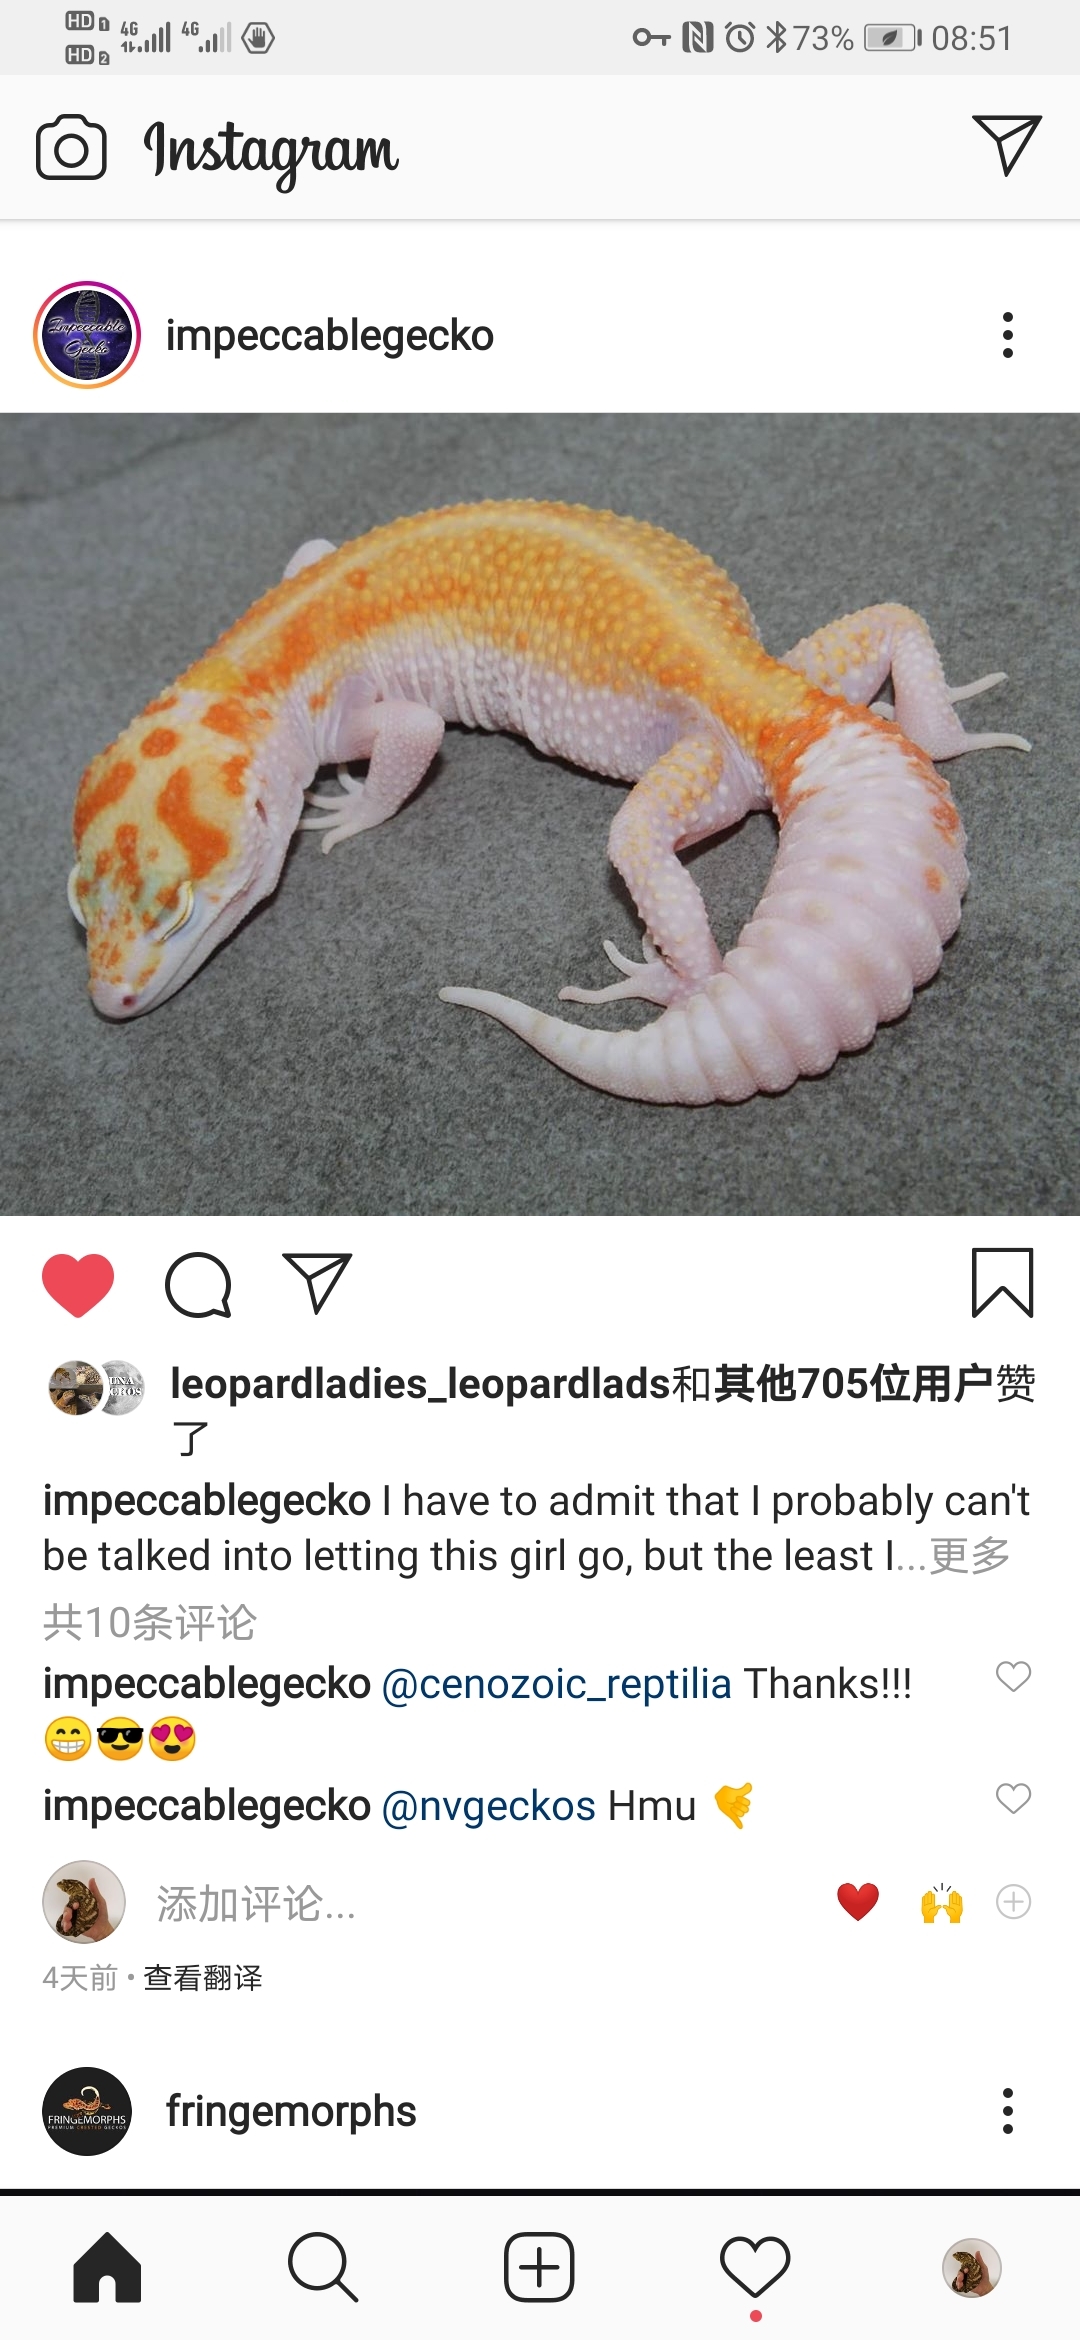Like the @nvgeckos Hmu comment
Image resolution: width=1080 pixels, height=2340 pixels.
pos(1013,1799)
